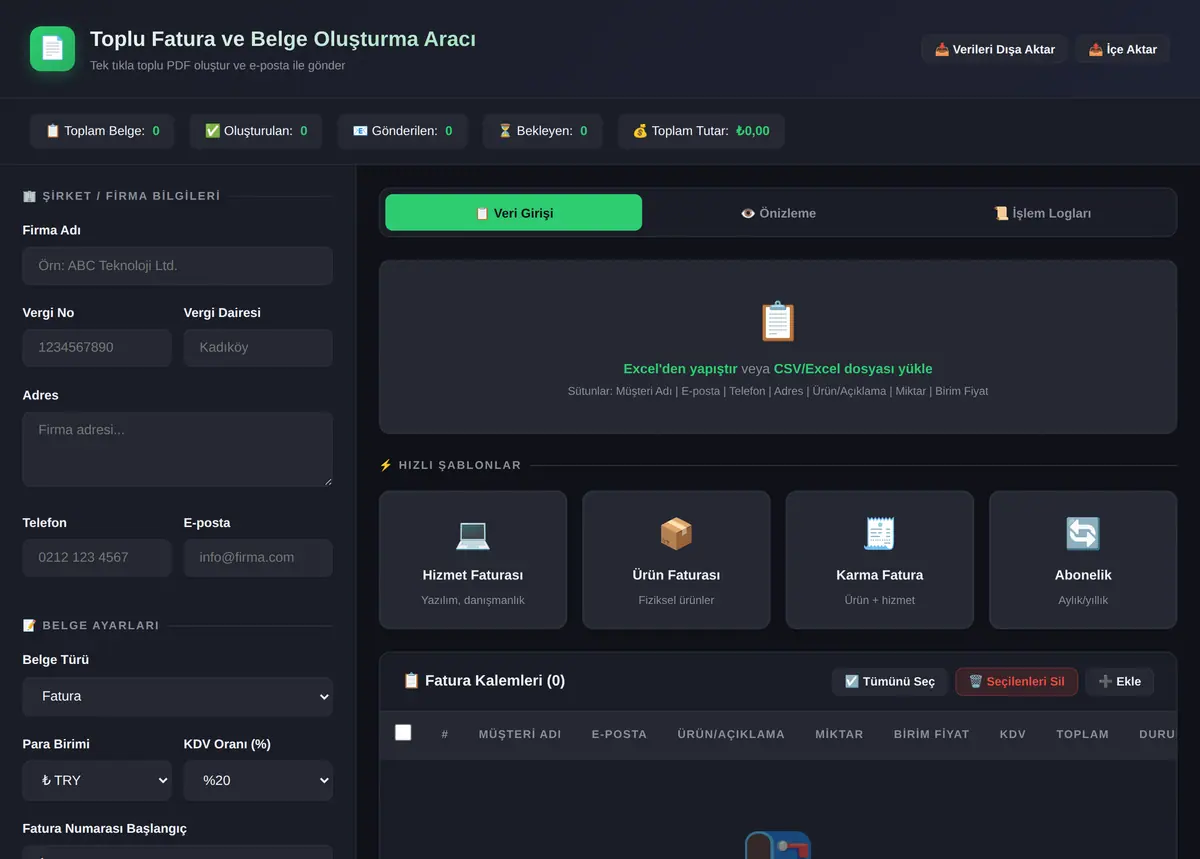Click the green document logo icon
This screenshot has height=859, width=1200.
tap(52, 48)
